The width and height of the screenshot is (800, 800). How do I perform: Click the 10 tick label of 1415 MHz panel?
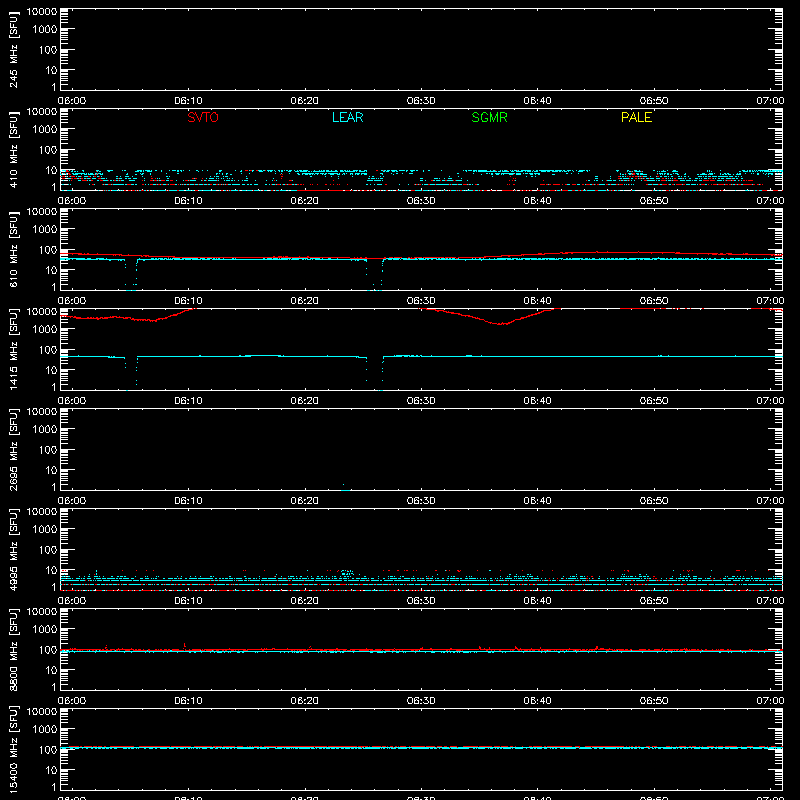click(51, 370)
